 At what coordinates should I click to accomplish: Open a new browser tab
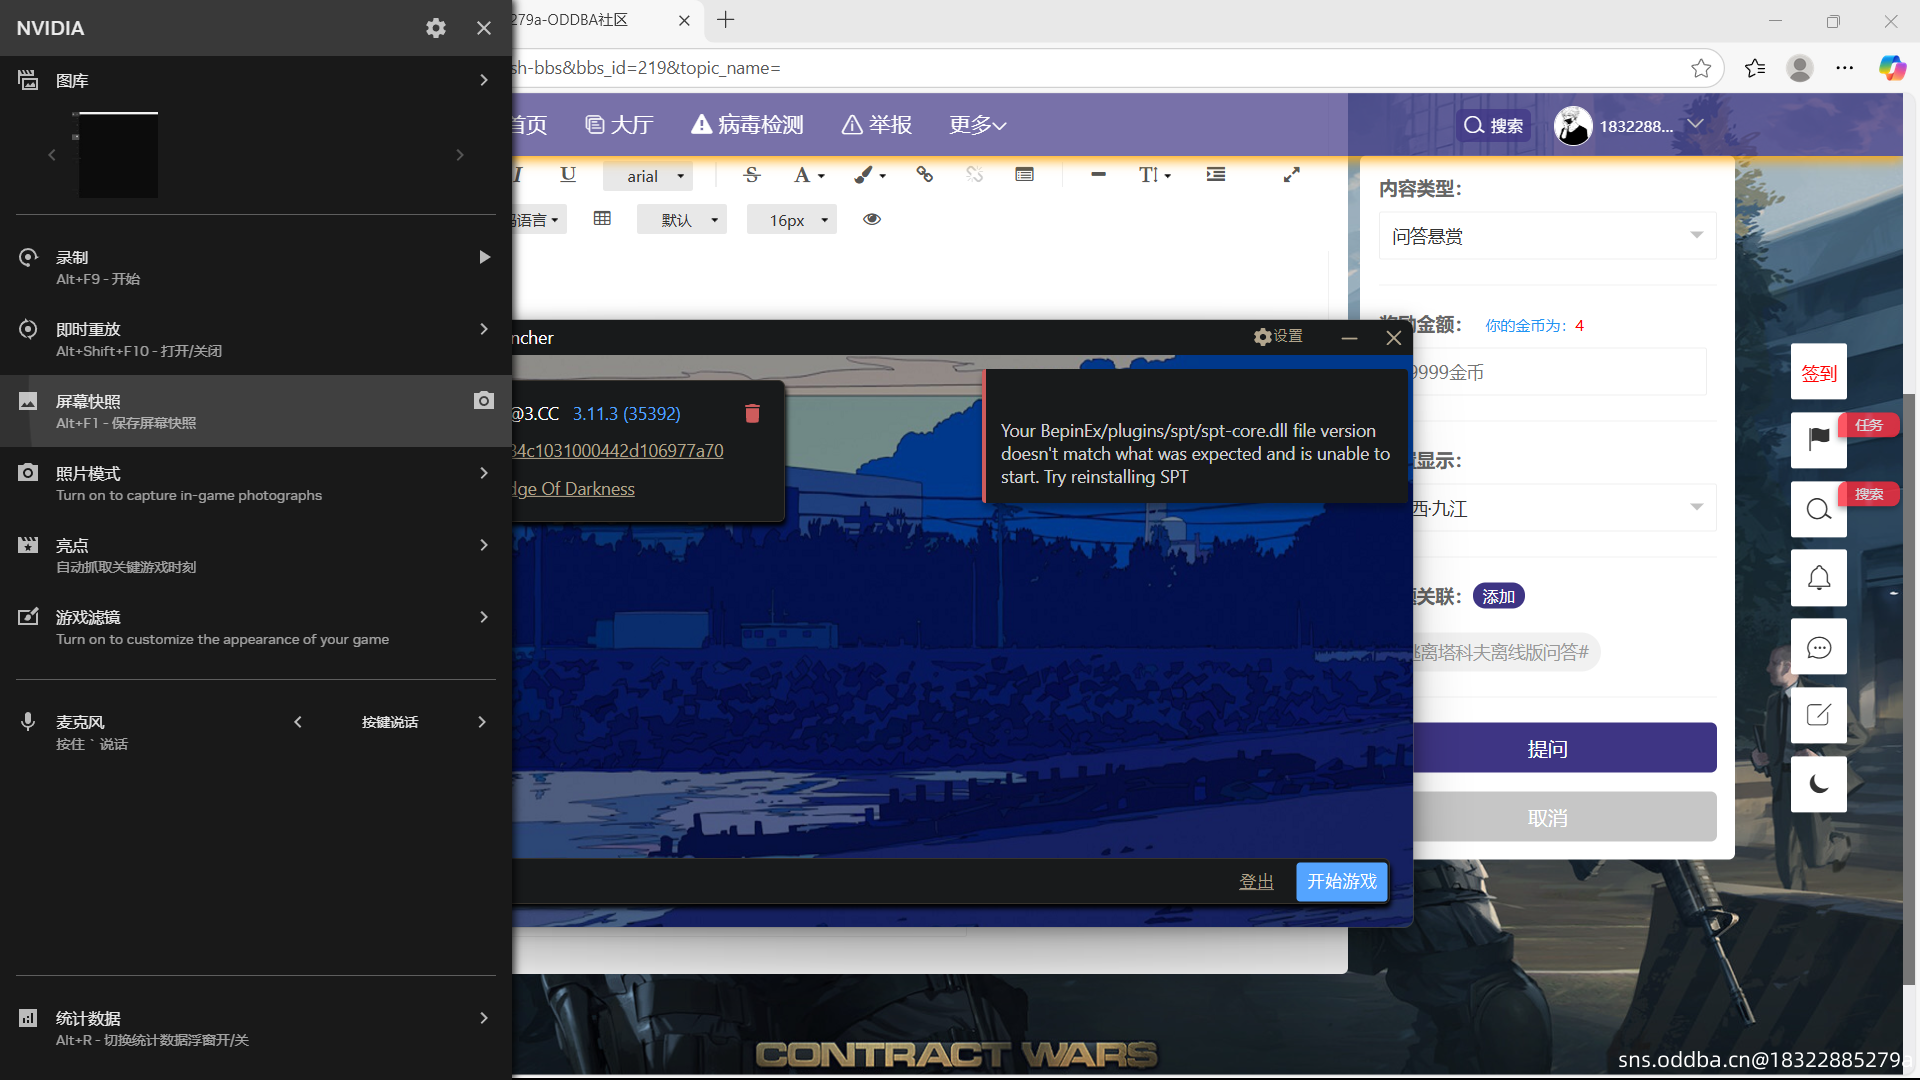tap(726, 20)
